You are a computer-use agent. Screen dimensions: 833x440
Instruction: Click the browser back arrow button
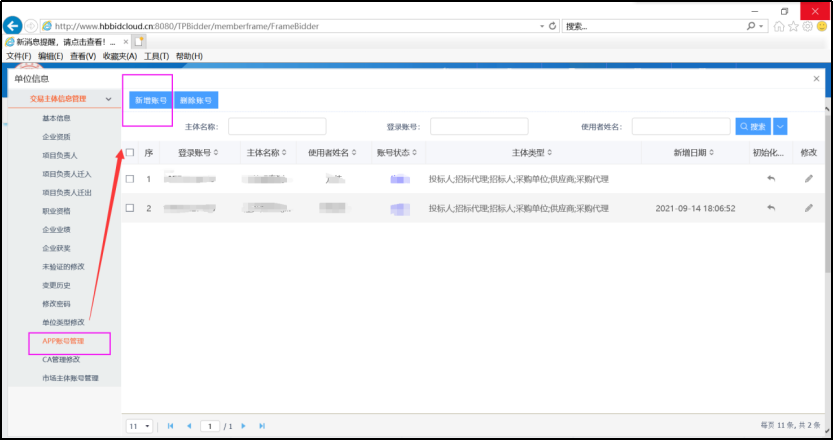pos(14,25)
